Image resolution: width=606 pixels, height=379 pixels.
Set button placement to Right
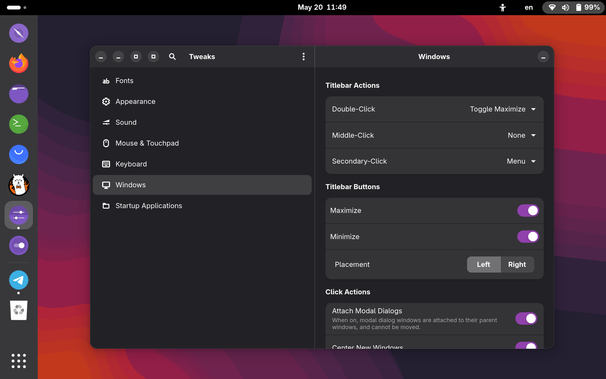pyautogui.click(x=517, y=265)
